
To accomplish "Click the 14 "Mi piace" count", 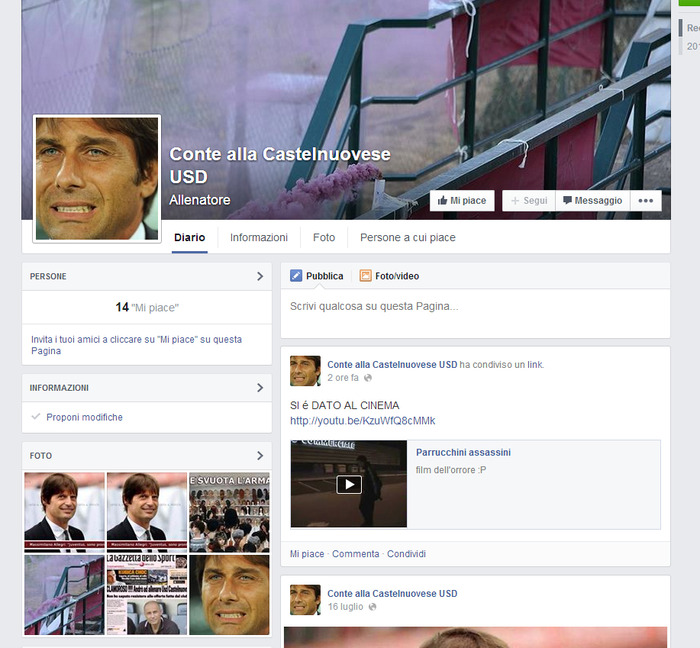I will [147, 307].
